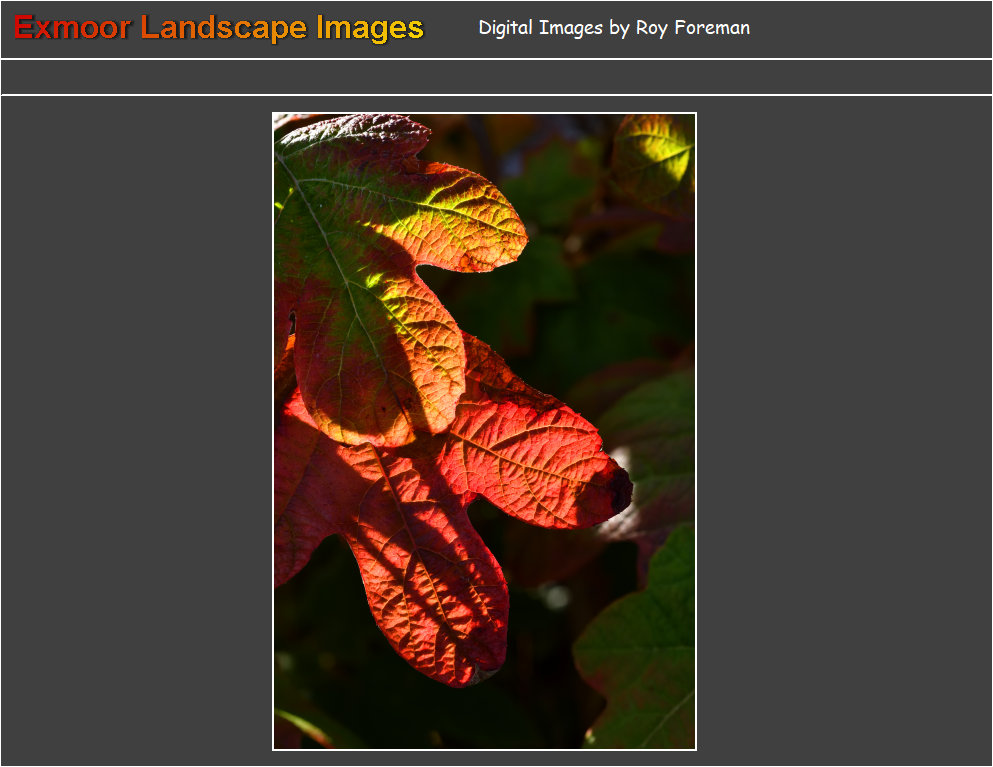Click the words 'Digital Images' in the subtitle
Viewport: 993px width, 767px height.
click(x=540, y=28)
